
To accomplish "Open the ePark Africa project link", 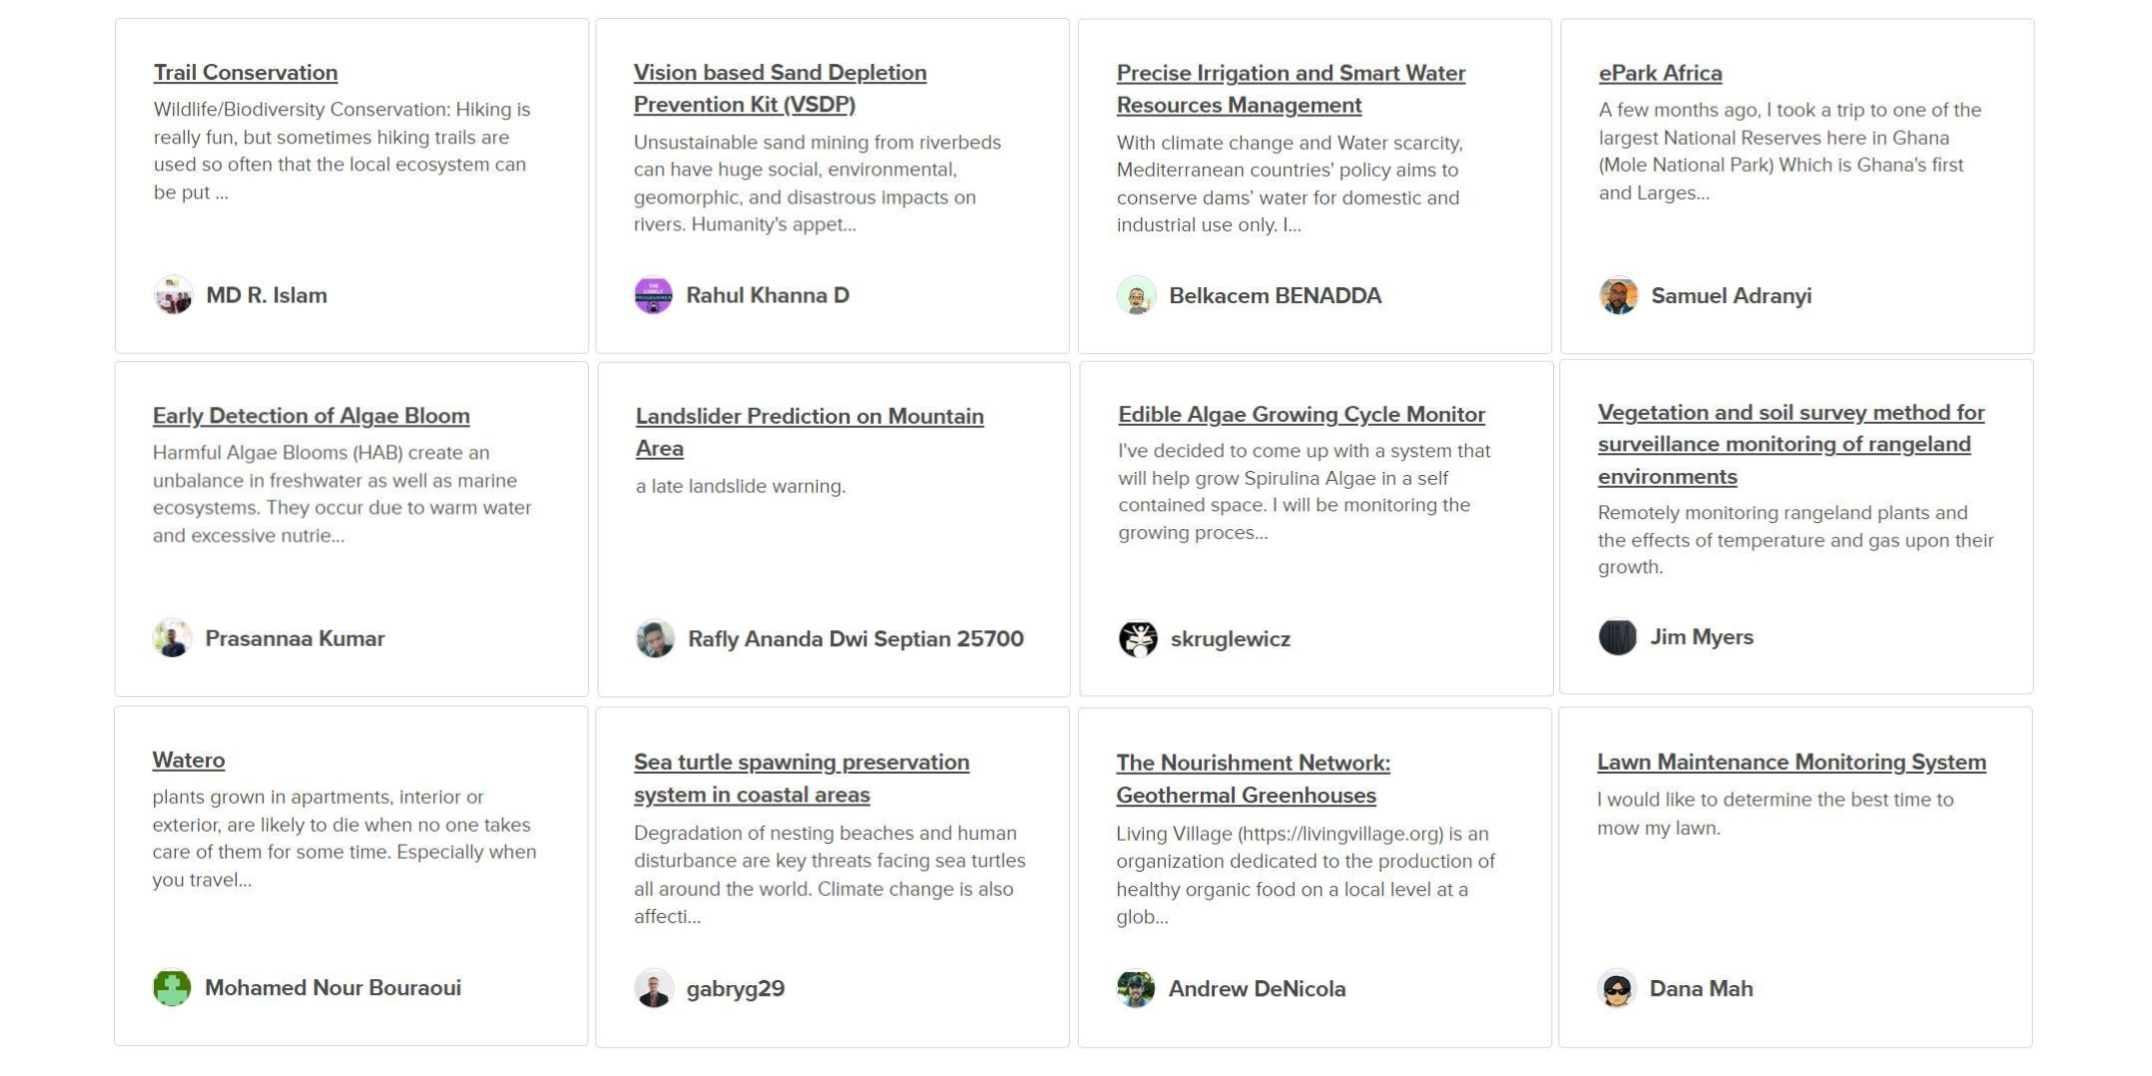I will pos(1659,73).
